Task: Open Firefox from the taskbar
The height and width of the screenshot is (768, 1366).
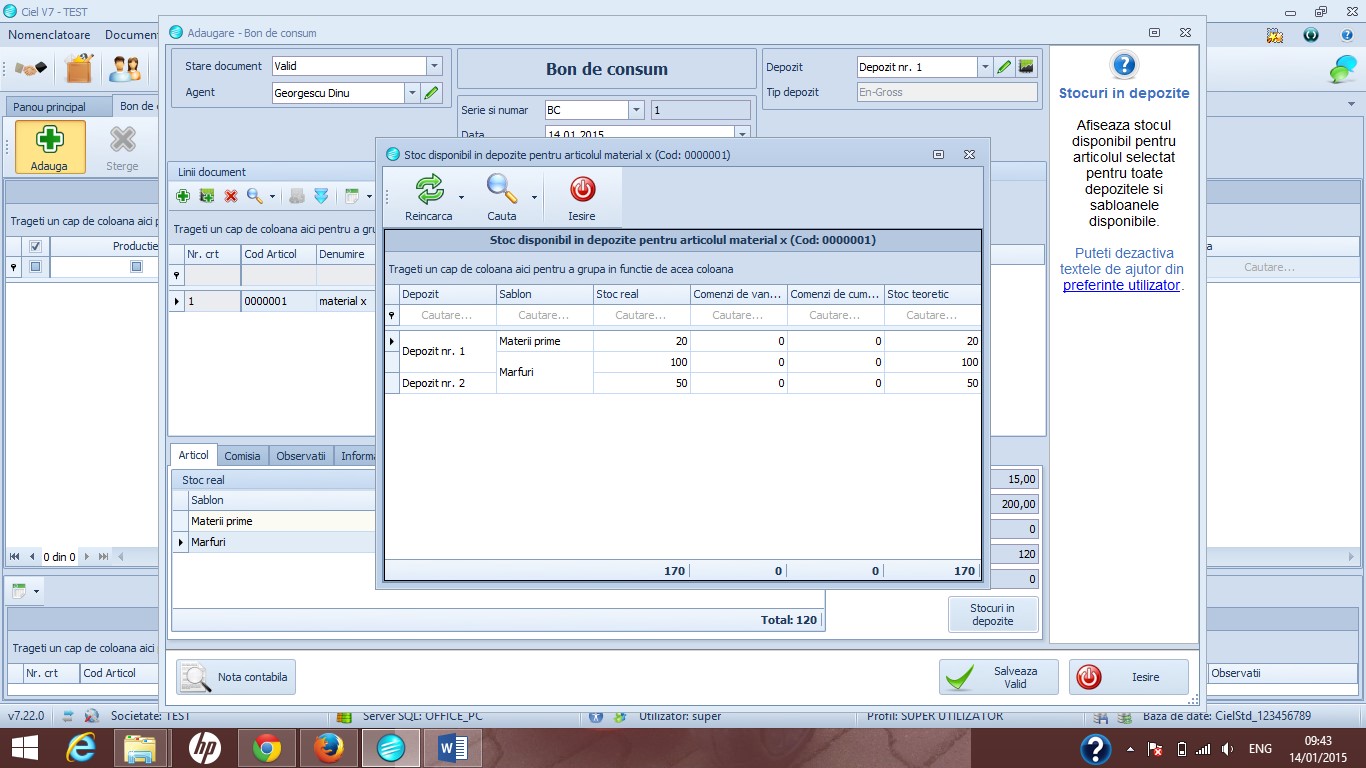Action: tap(328, 748)
